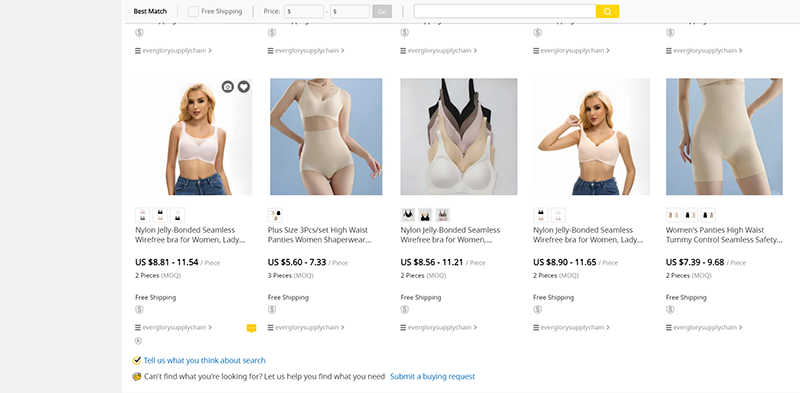Click the dollar guarantee icon under $5.60 product
This screenshot has height=393, width=800.
[272, 309]
